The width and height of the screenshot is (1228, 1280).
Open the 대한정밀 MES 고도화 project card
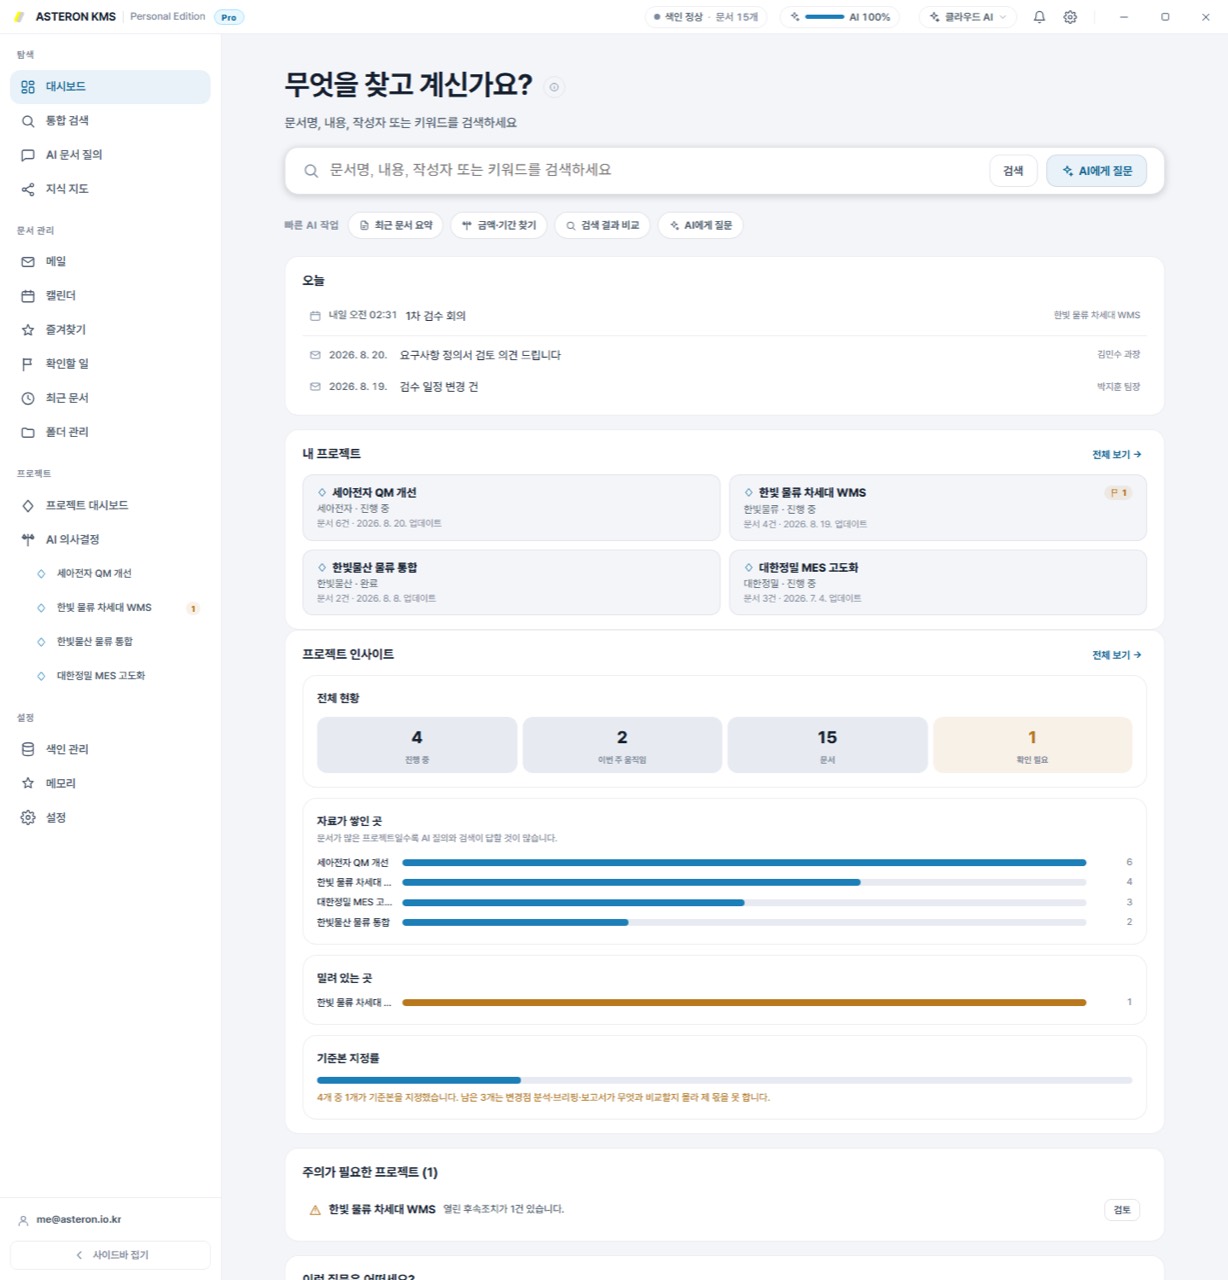[937, 582]
